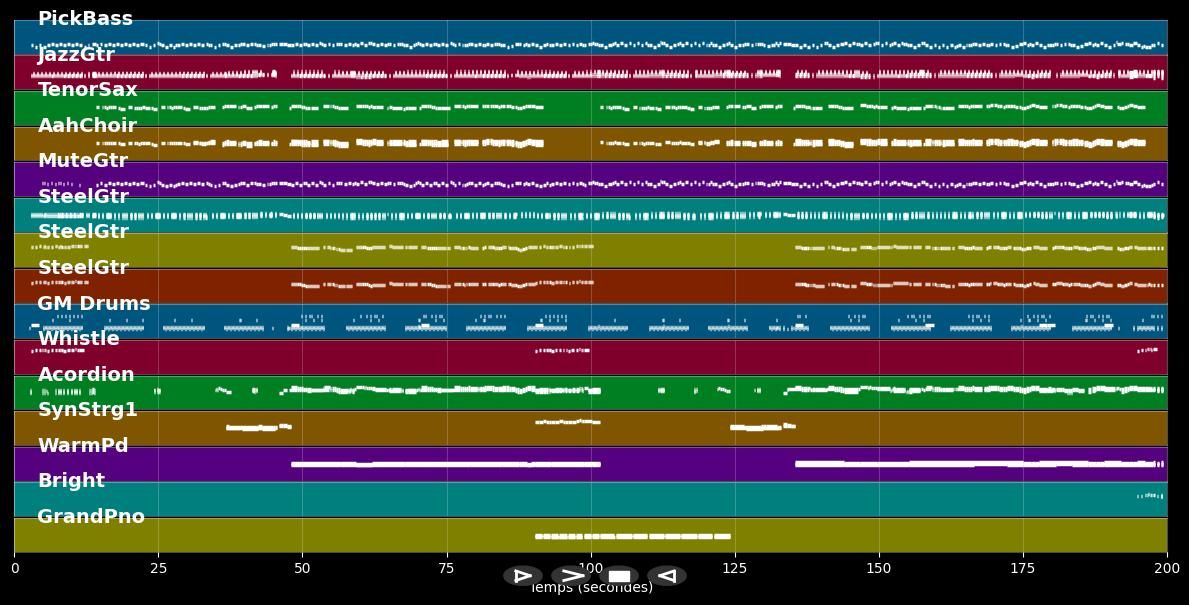The image size is (1189, 605).
Task: Select the GM Drums track label
Action: 94,304
